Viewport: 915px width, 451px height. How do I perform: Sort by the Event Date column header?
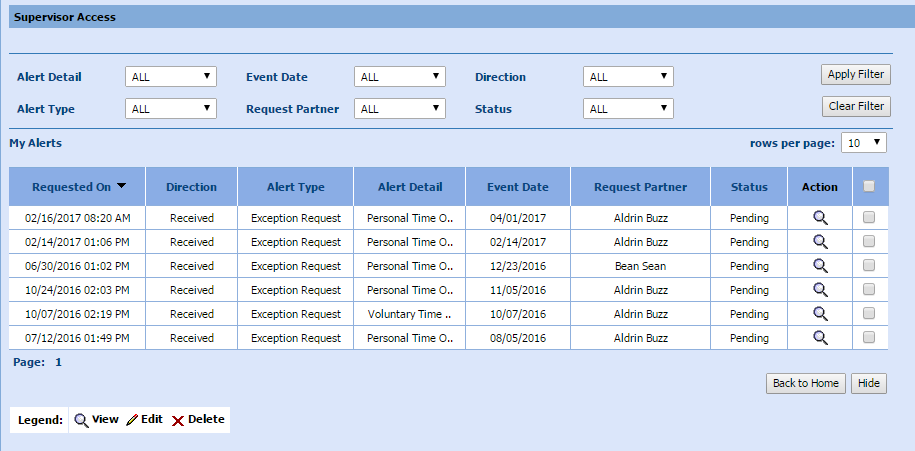tap(517, 187)
